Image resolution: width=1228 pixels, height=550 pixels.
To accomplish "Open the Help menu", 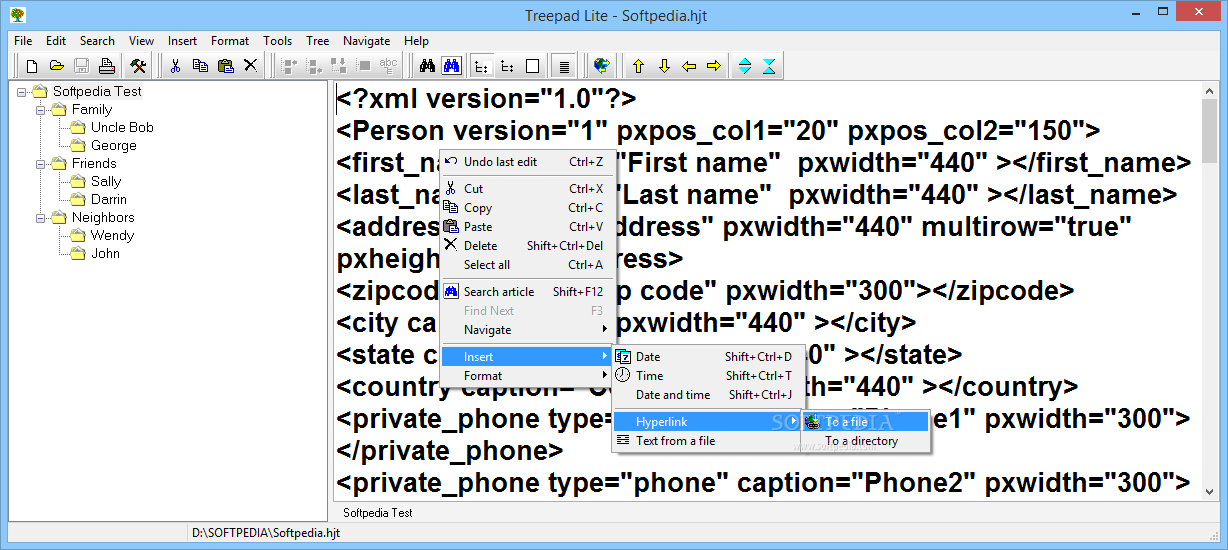I will point(416,41).
